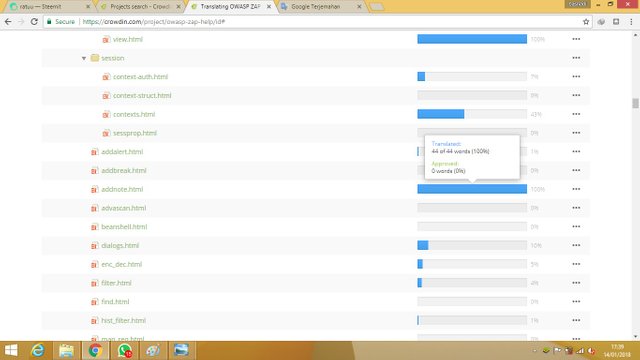Open Chrome's three-dot menu
The height and width of the screenshot is (360, 640).
[631, 22]
